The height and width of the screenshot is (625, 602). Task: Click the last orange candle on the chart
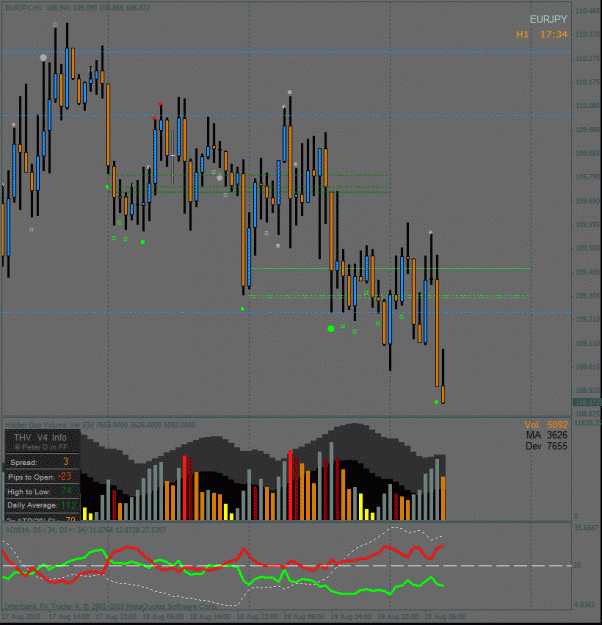443,394
